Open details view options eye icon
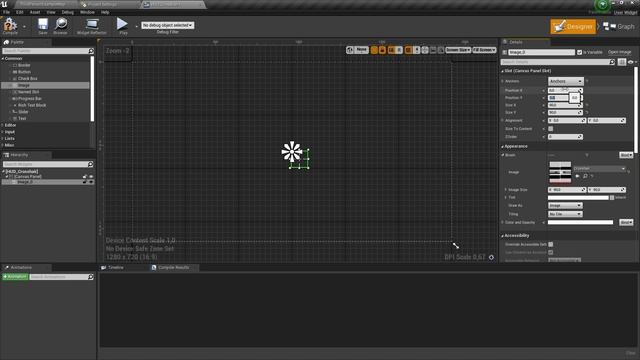This screenshot has width=640, height=360. coord(631,62)
